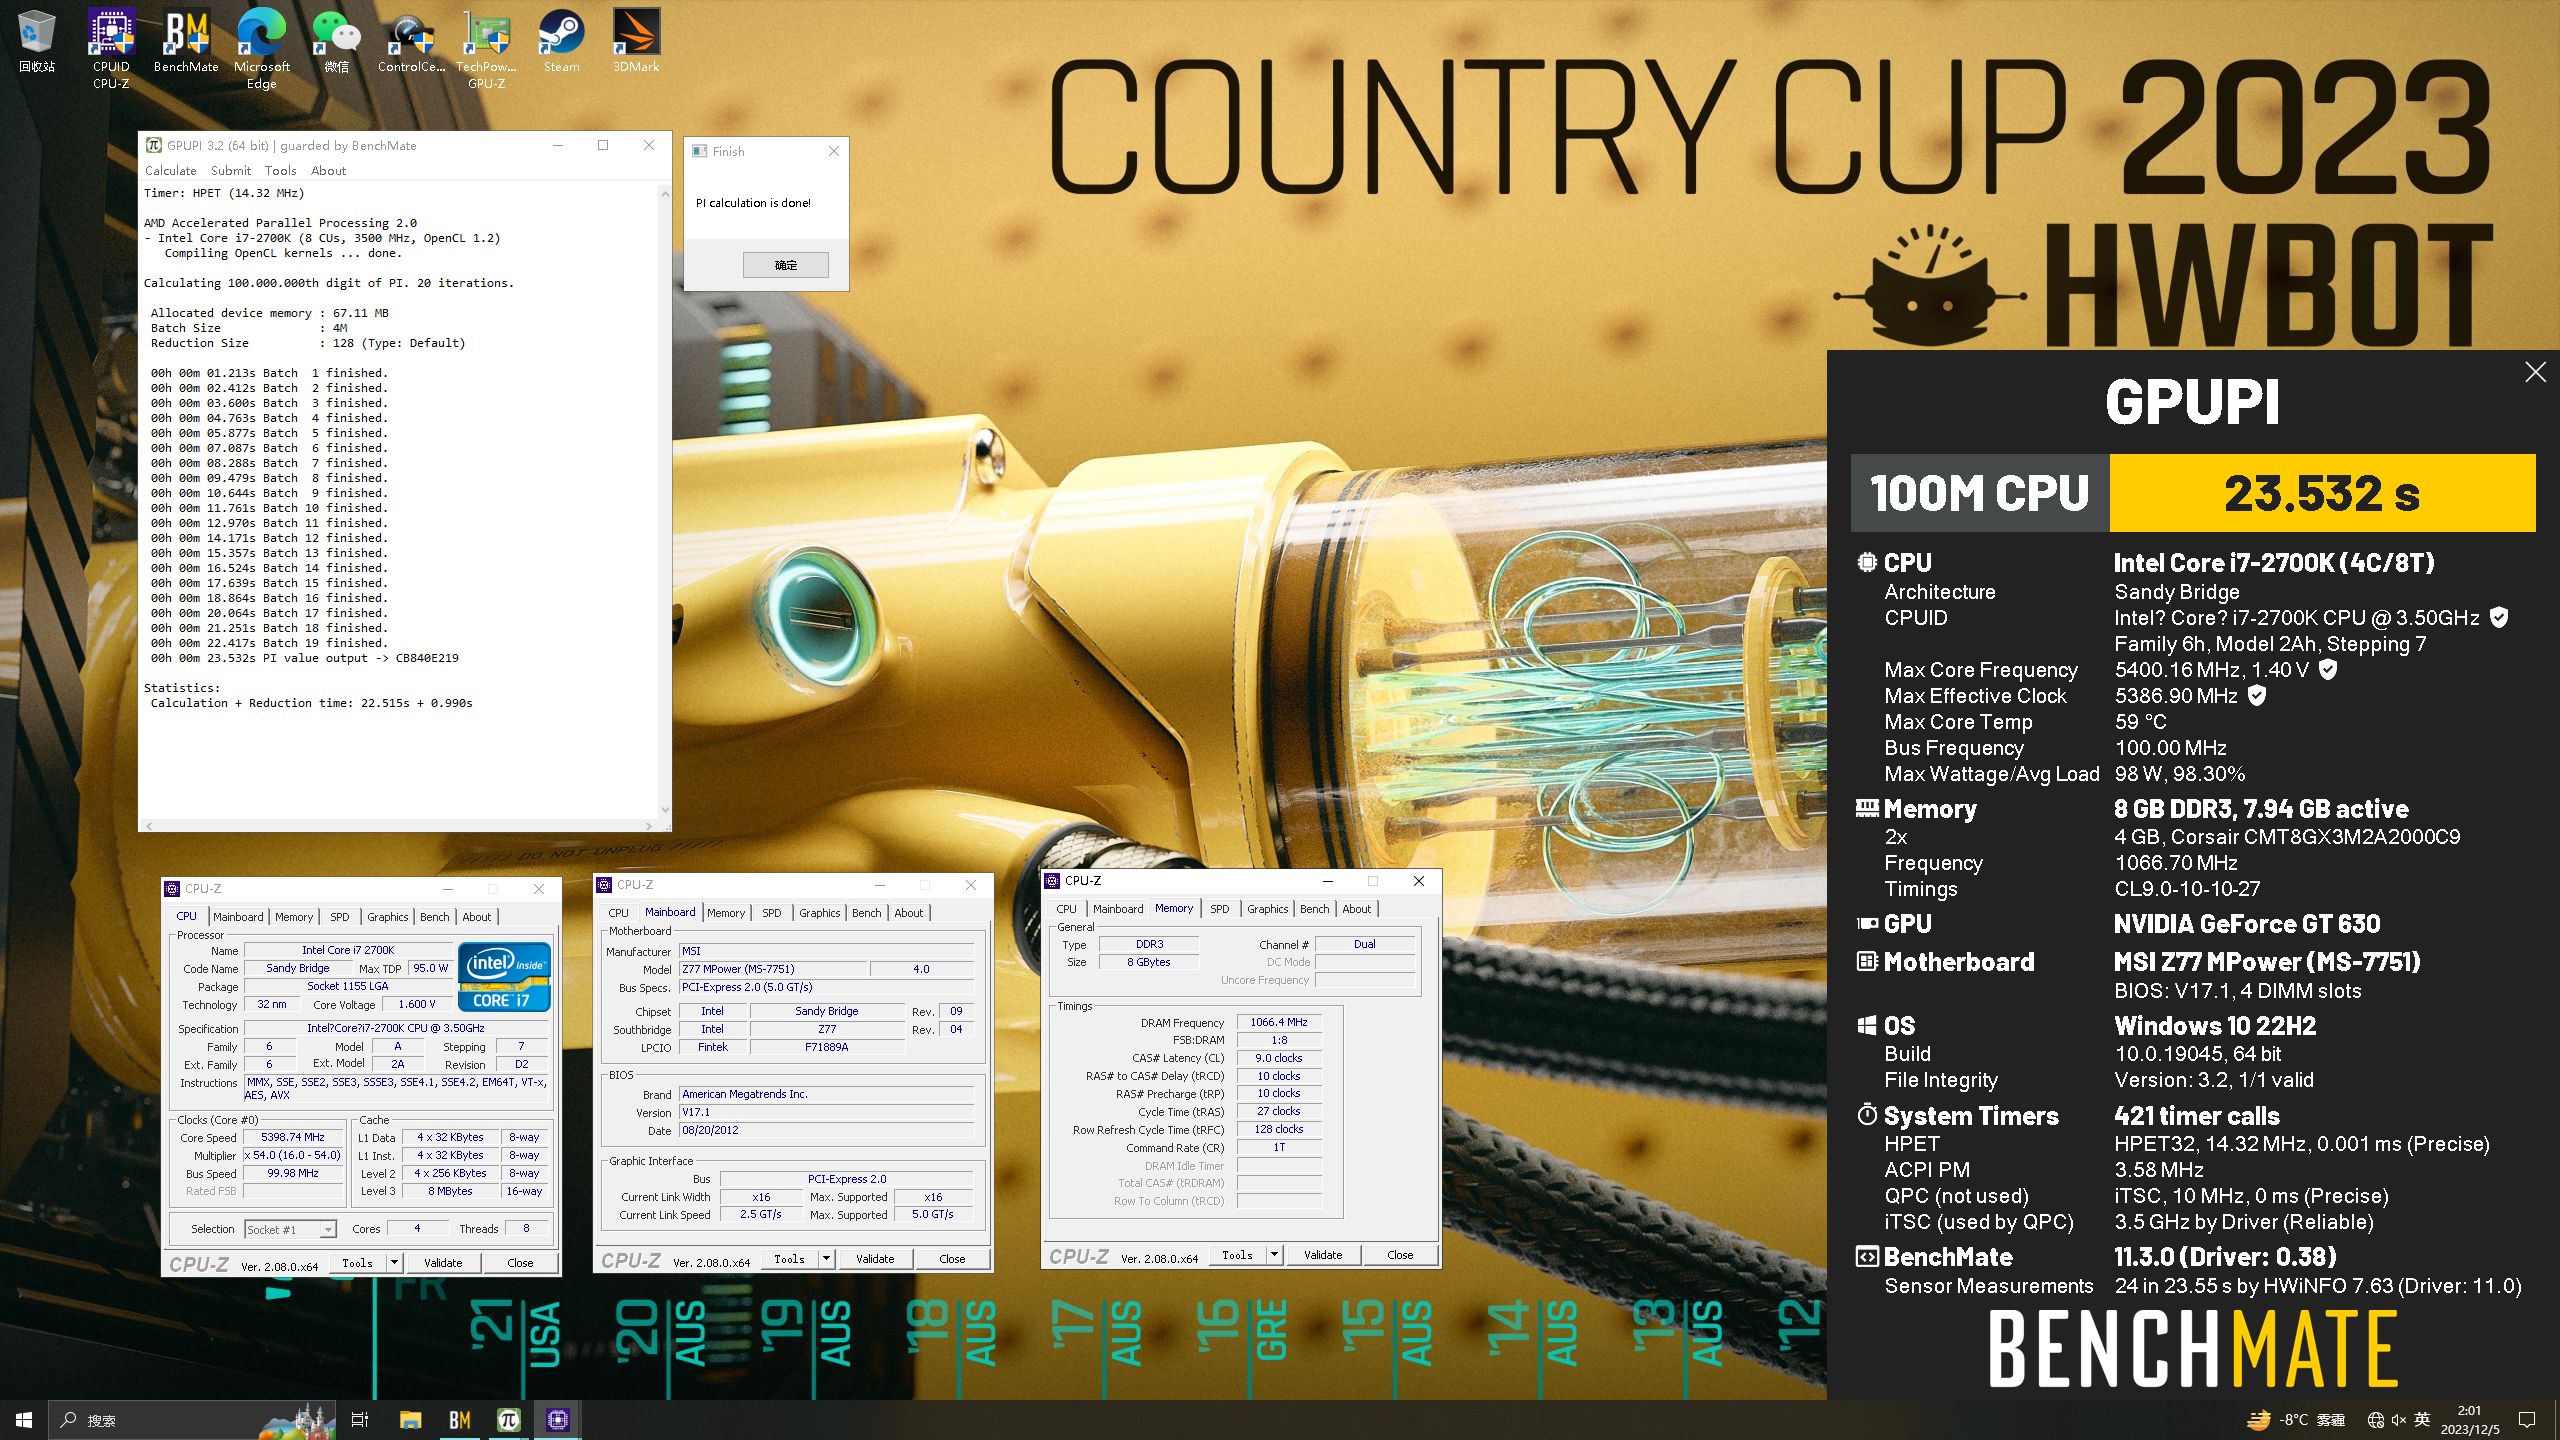Expand Tools dropdown arrow in middle CPU-Z
This screenshot has width=2560, height=1440.
click(826, 1259)
